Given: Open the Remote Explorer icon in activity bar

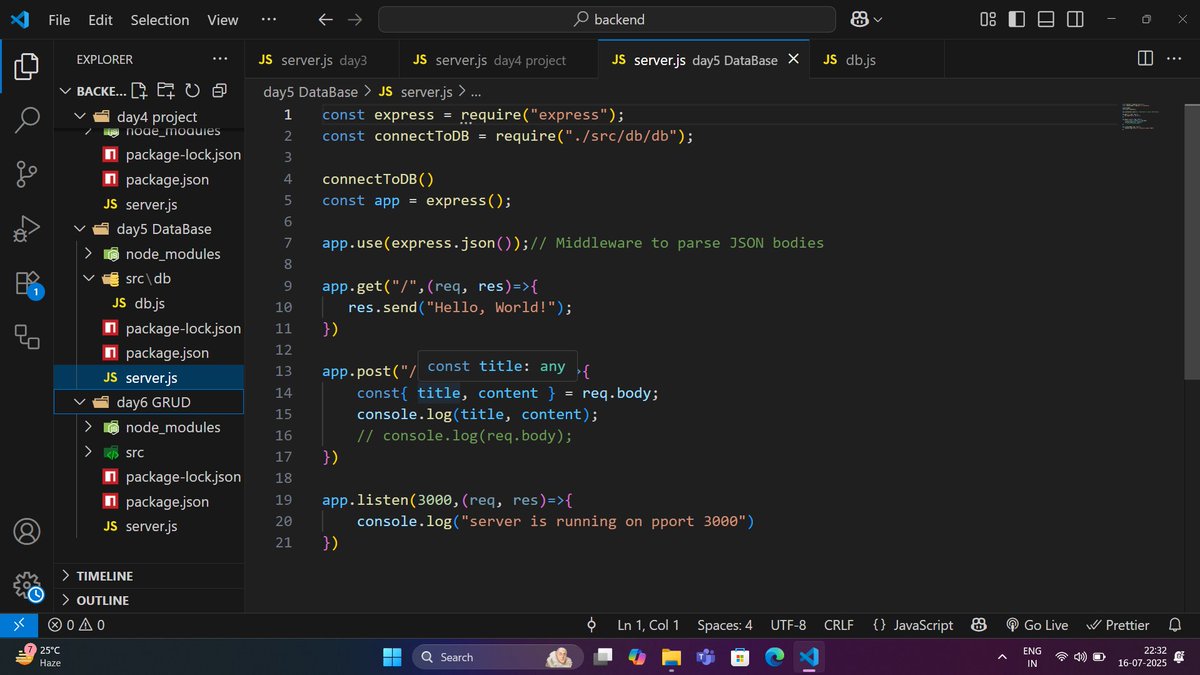Looking at the screenshot, I should coord(27,337).
